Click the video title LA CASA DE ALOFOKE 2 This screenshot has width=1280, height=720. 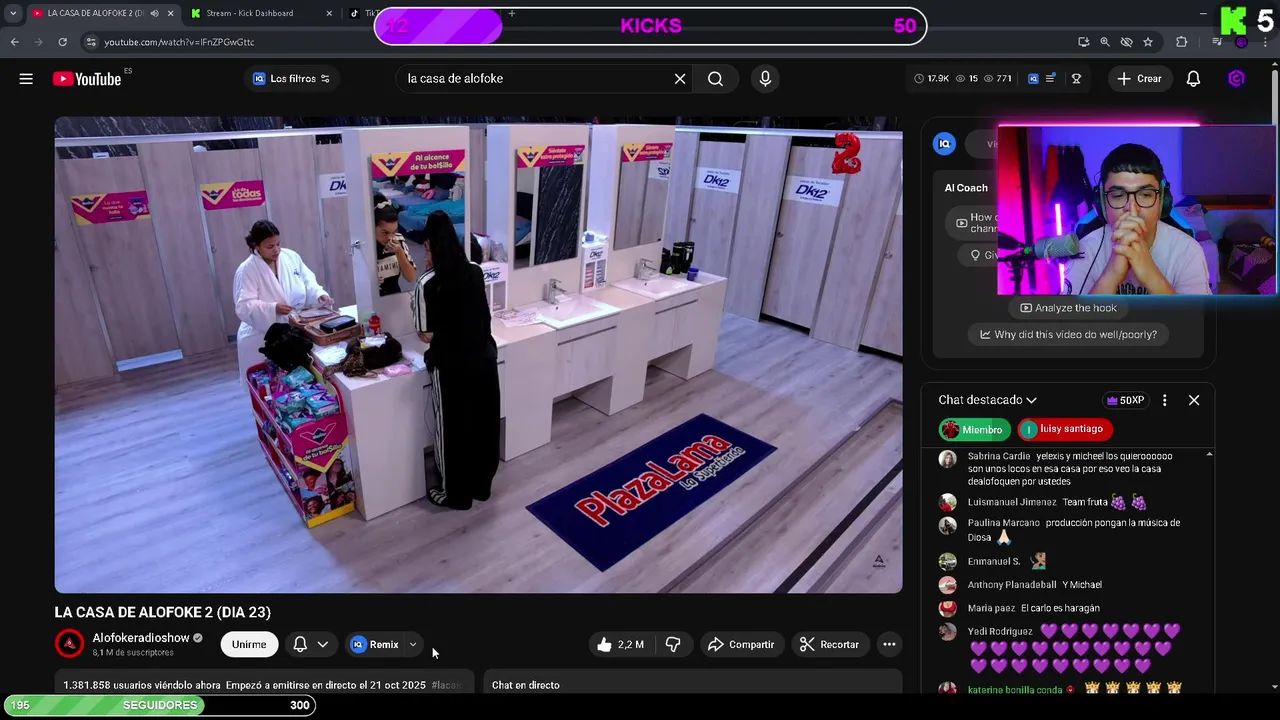click(x=163, y=612)
